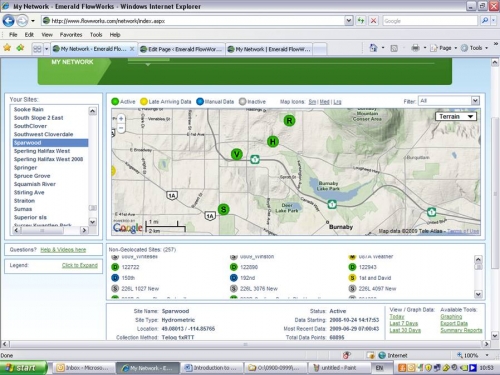
Task: Click Add to Favorites star-plus icon
Action: (20, 48)
